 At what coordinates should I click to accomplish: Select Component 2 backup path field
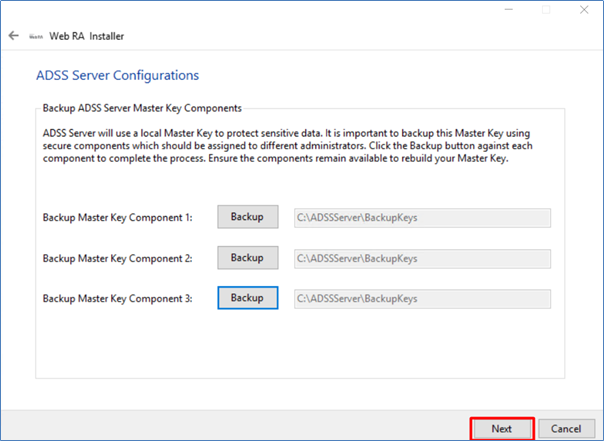click(x=423, y=258)
